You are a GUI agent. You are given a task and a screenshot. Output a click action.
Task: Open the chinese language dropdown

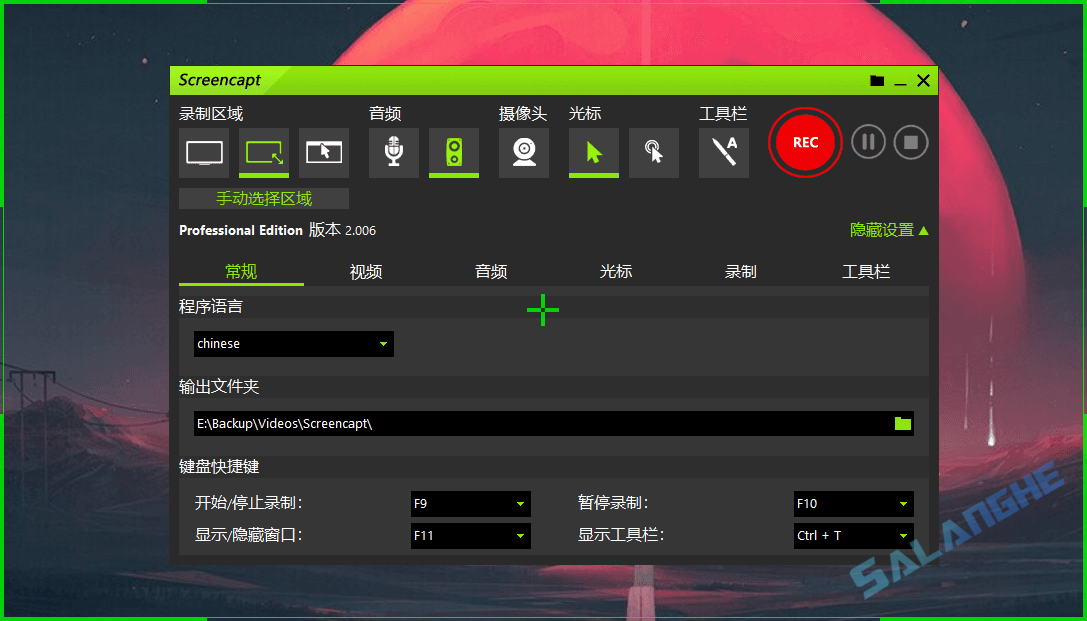(383, 343)
